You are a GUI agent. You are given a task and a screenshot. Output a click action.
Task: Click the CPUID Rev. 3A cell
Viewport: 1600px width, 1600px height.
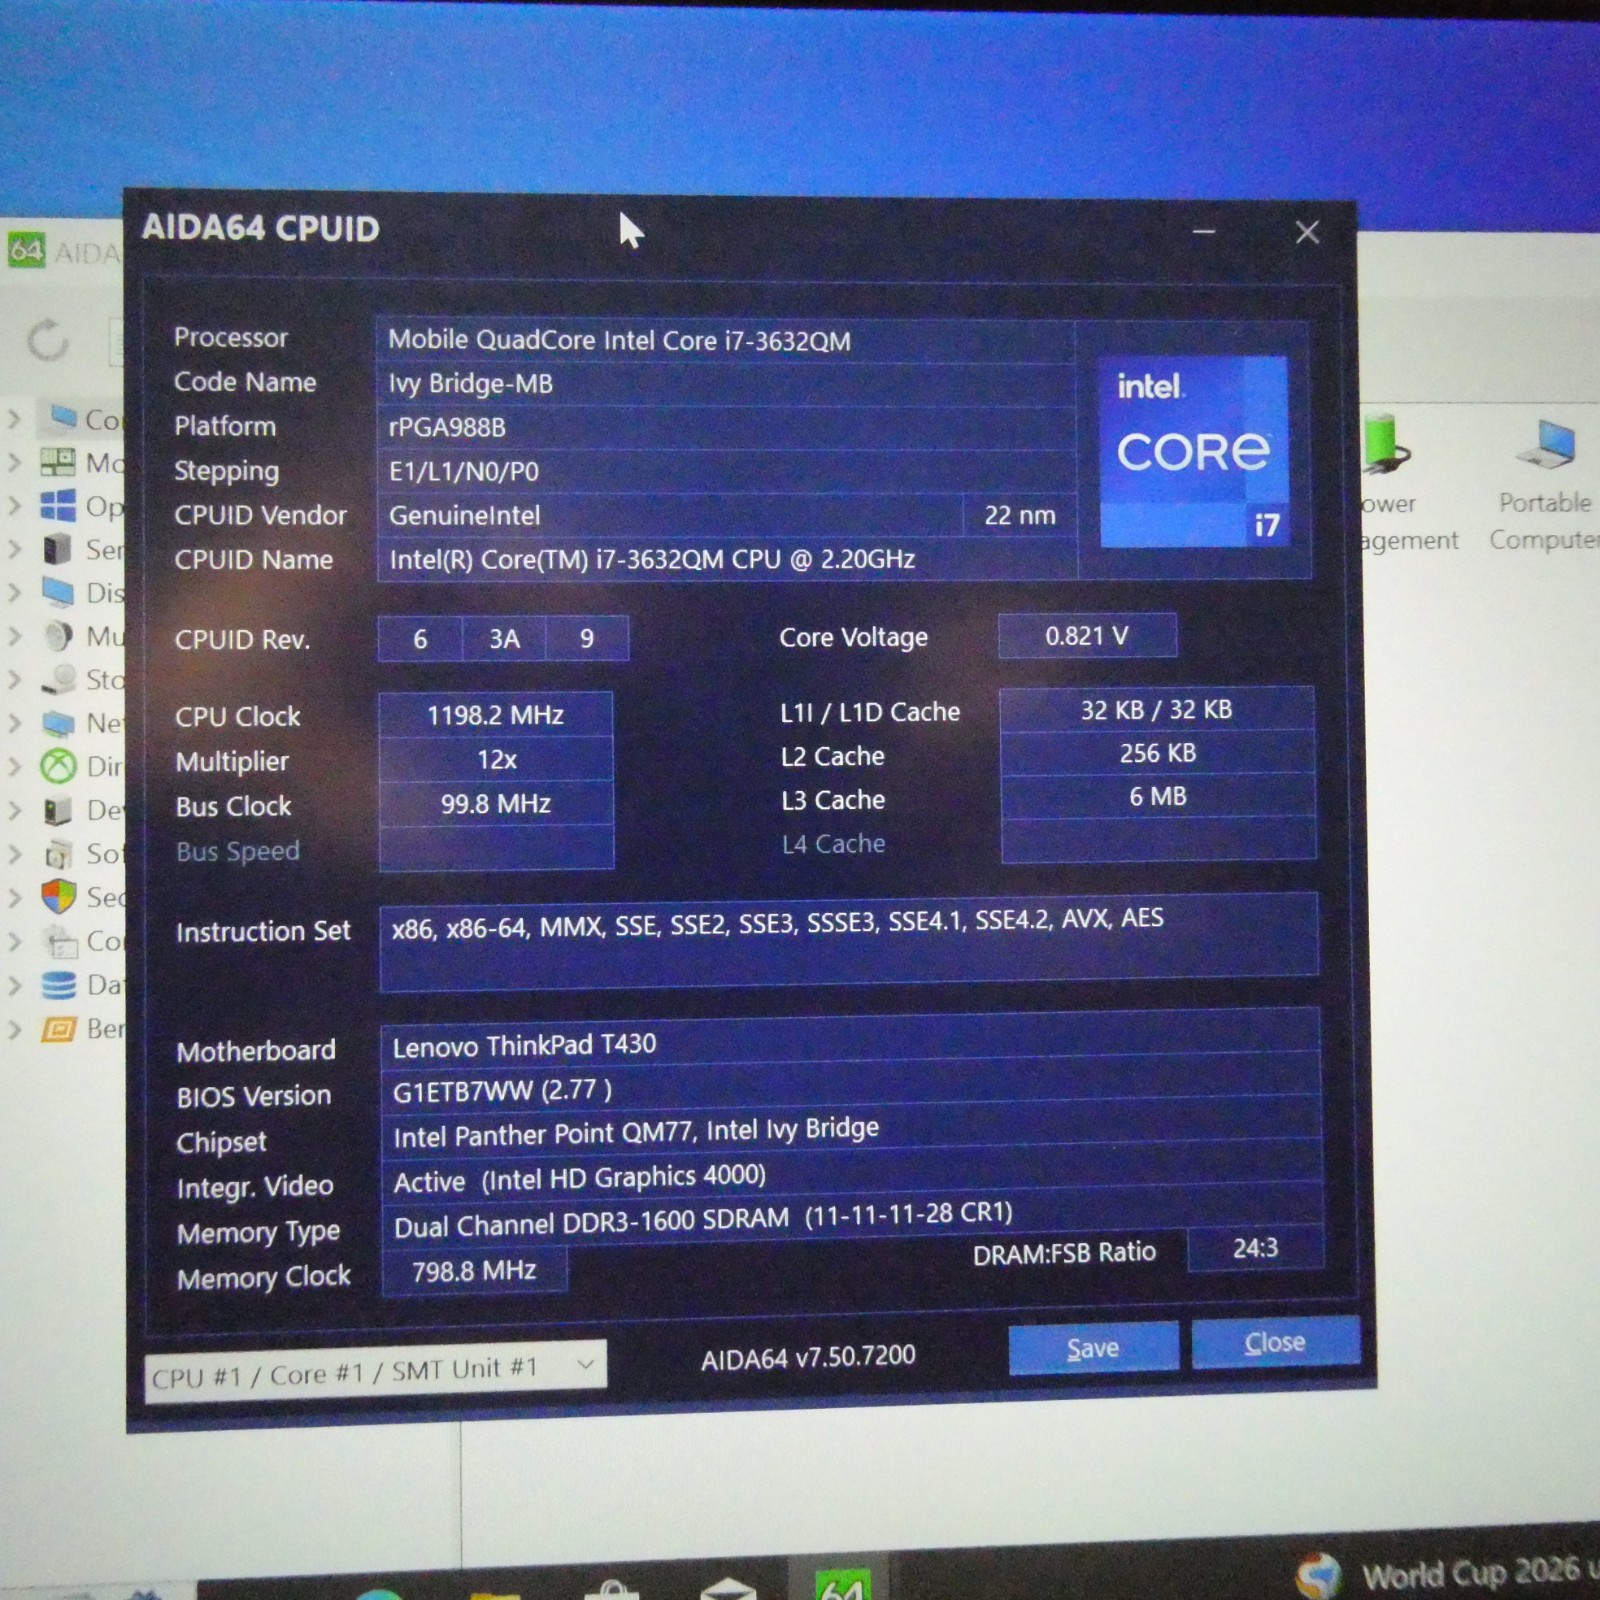(x=504, y=639)
